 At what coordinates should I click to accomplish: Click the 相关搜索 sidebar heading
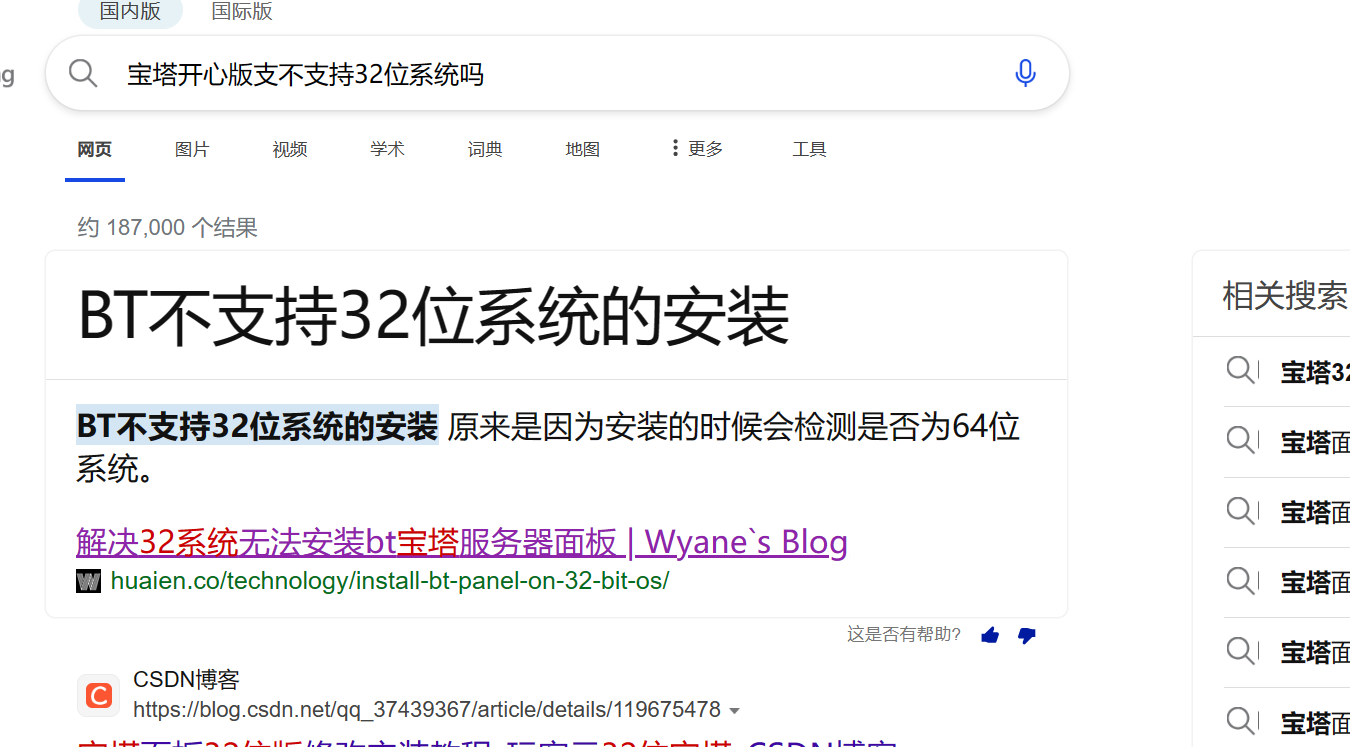pos(1285,295)
